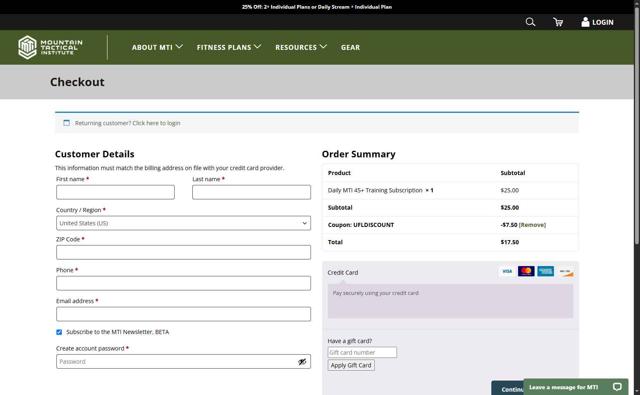
Task: Focus the Gift card number field
Action: [x=362, y=352]
